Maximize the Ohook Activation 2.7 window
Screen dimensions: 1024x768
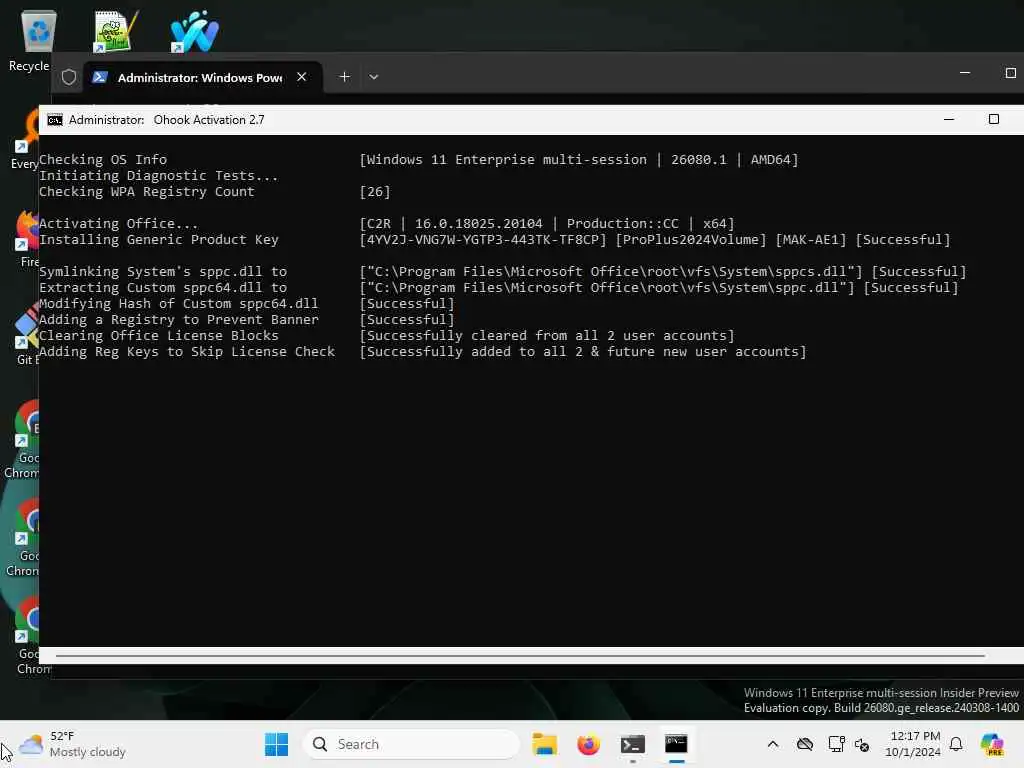(993, 119)
